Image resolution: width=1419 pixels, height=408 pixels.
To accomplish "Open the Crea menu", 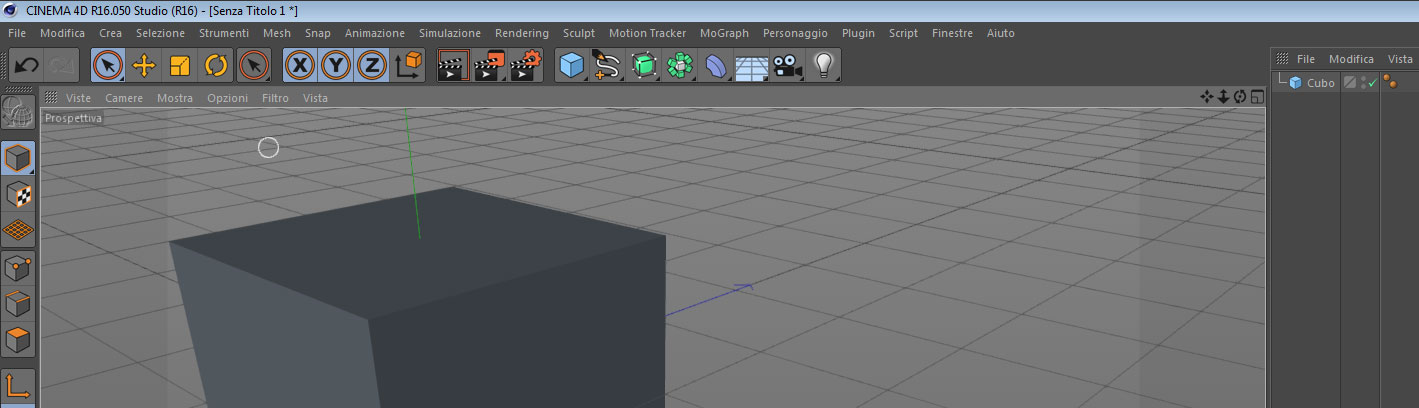I will coord(110,33).
